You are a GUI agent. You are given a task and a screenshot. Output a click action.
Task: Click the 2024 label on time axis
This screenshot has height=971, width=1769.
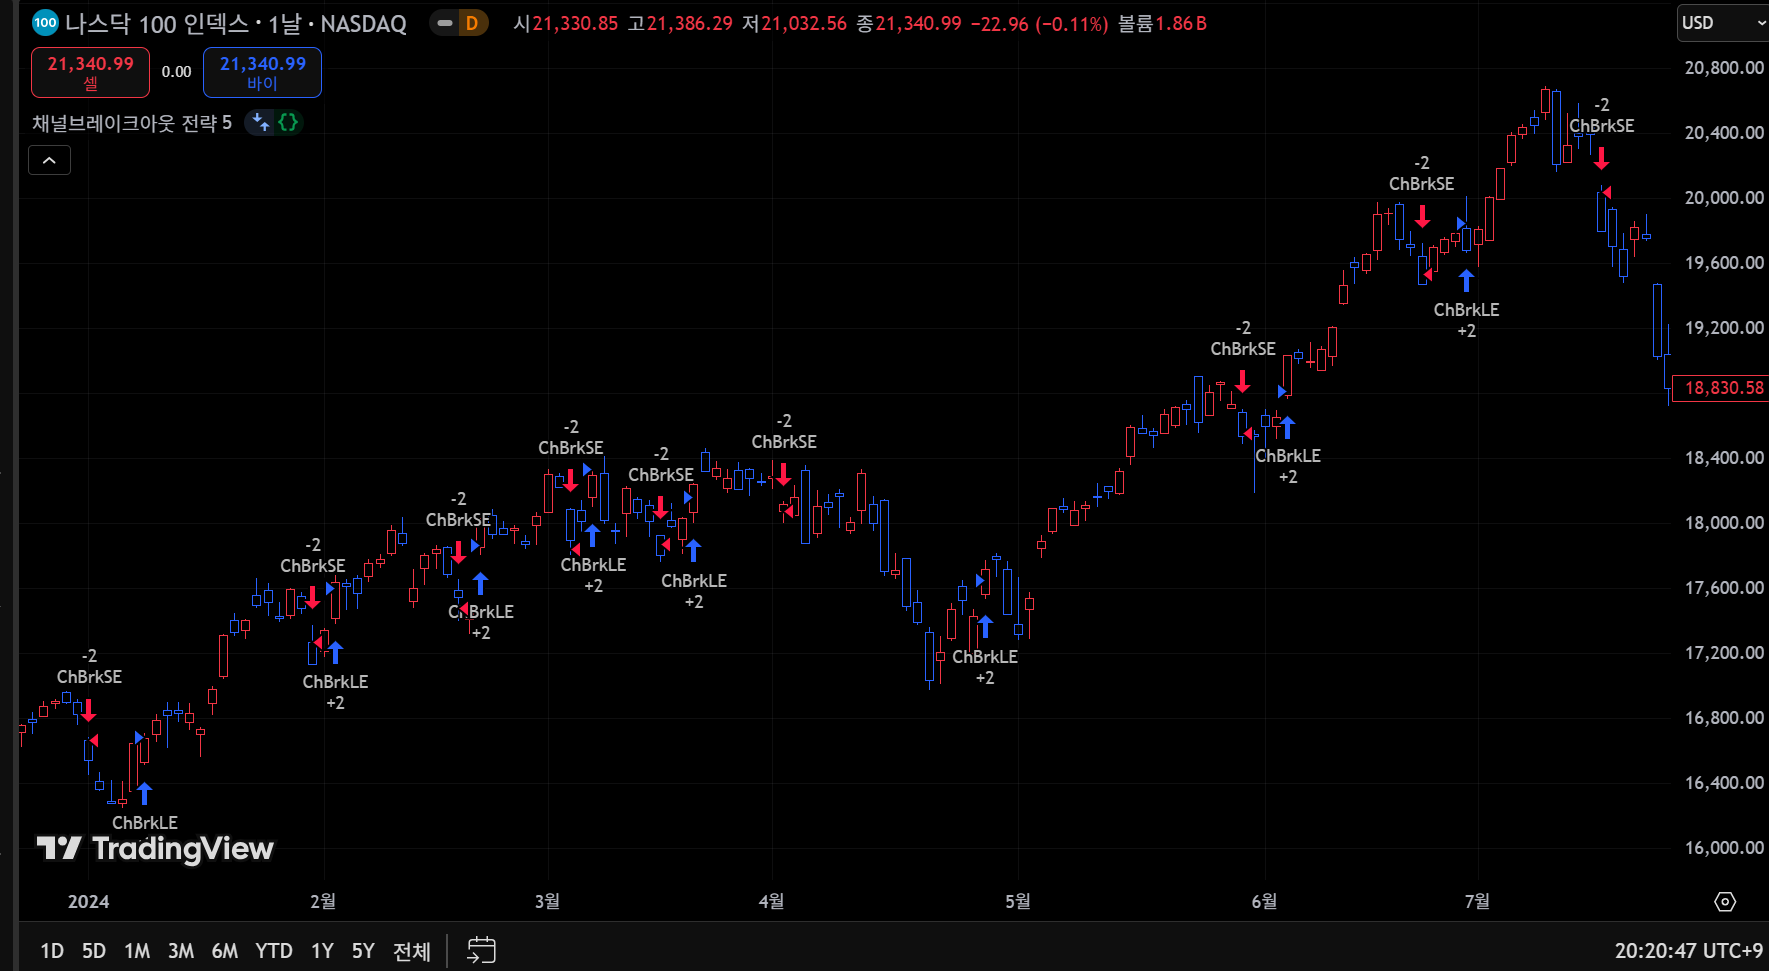(x=88, y=902)
